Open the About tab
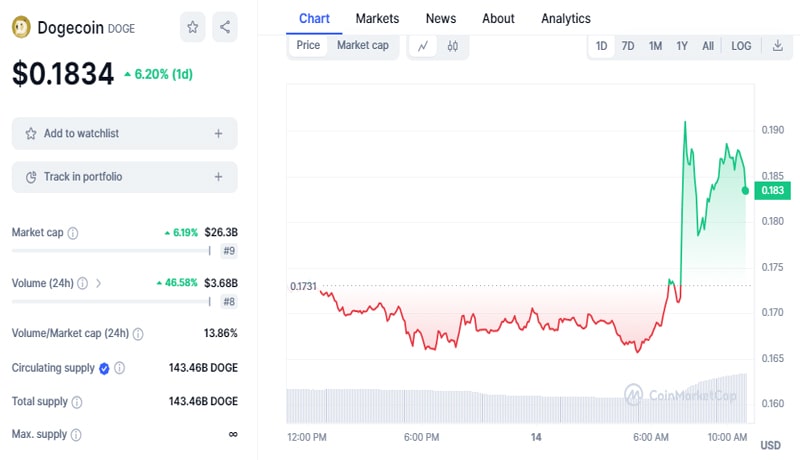800x460 pixels. coord(498,19)
